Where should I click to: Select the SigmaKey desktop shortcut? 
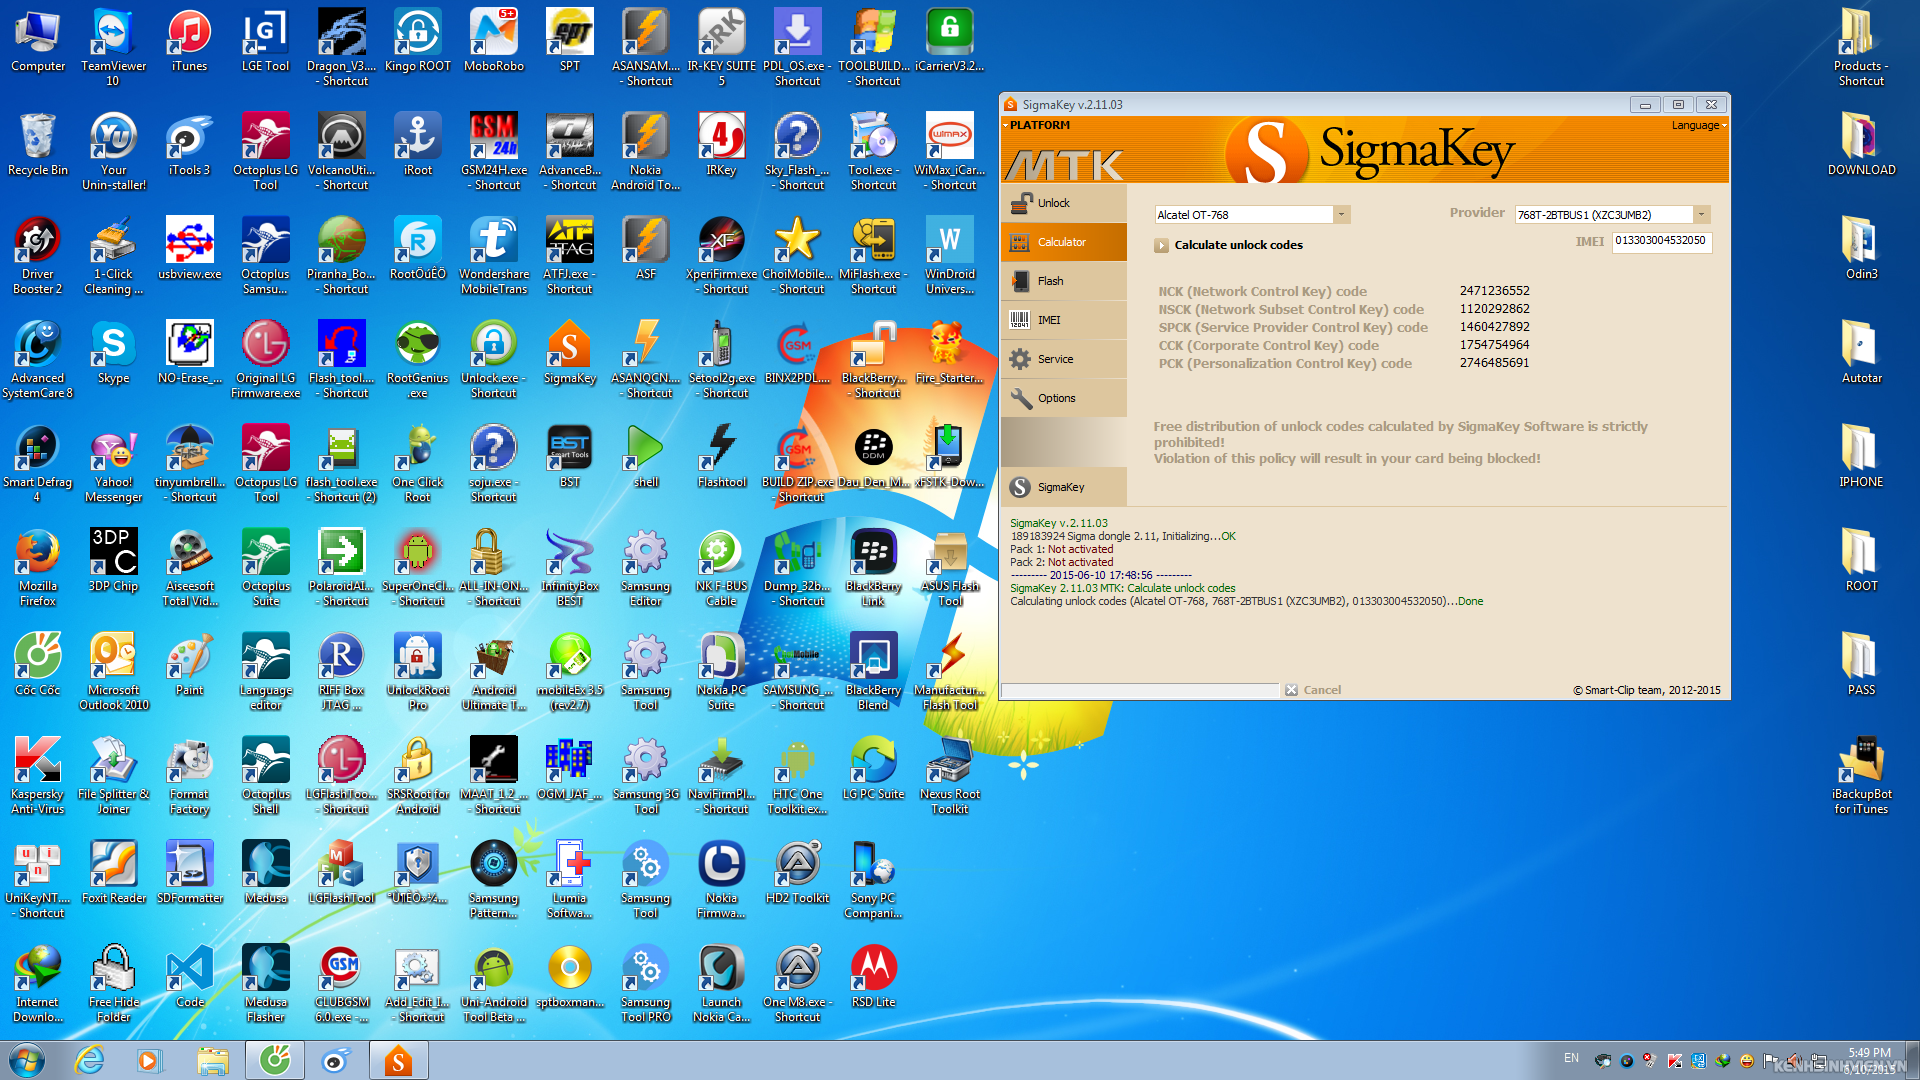pyautogui.click(x=569, y=353)
